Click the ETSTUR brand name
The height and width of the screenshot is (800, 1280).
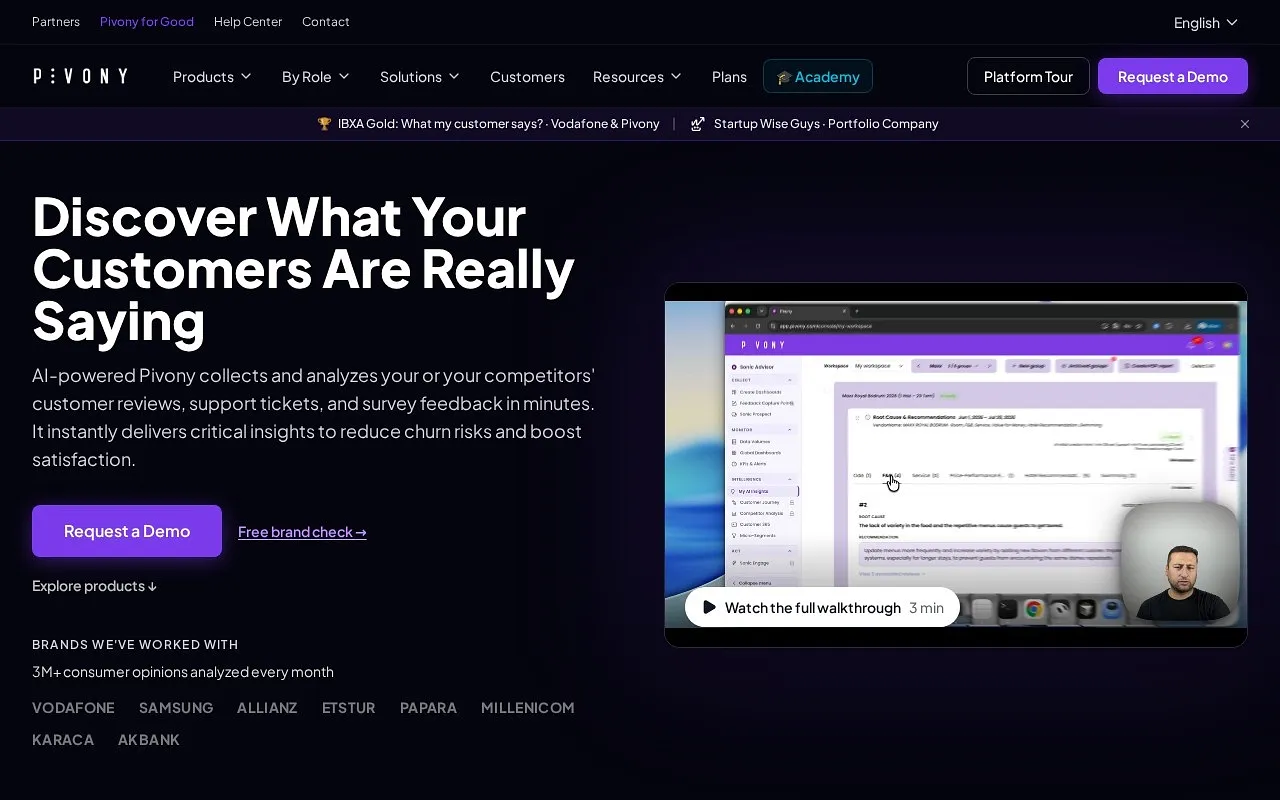pos(349,708)
